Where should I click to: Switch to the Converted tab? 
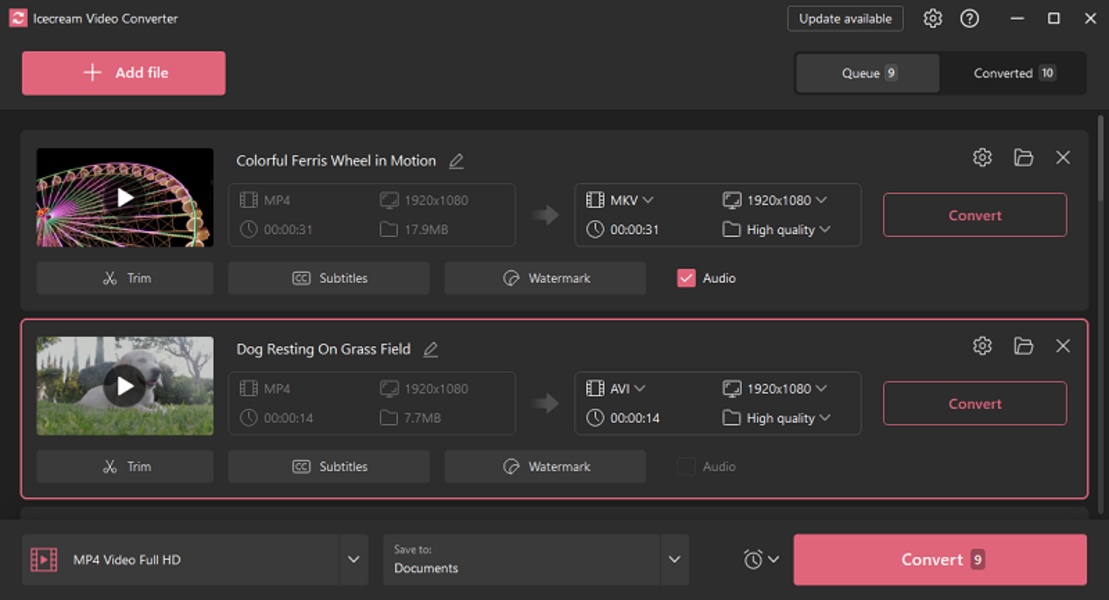pyautogui.click(x=1013, y=73)
